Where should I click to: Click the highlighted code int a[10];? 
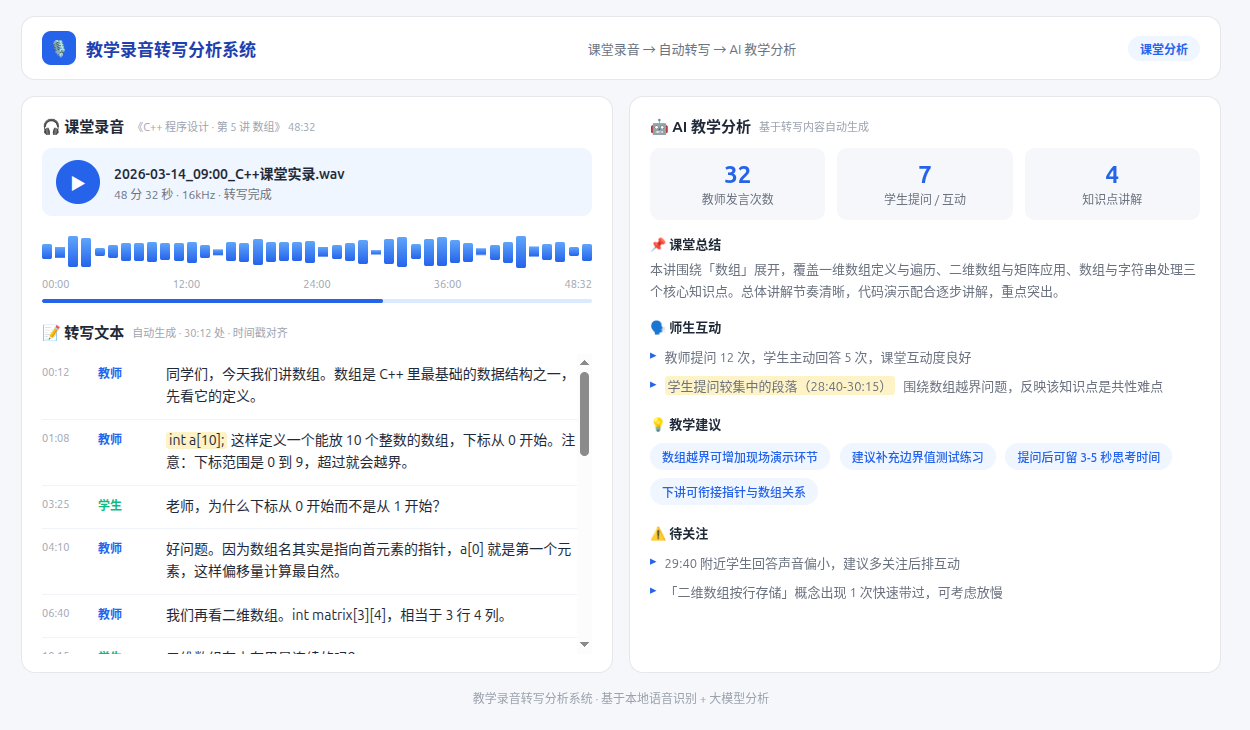click(x=197, y=440)
